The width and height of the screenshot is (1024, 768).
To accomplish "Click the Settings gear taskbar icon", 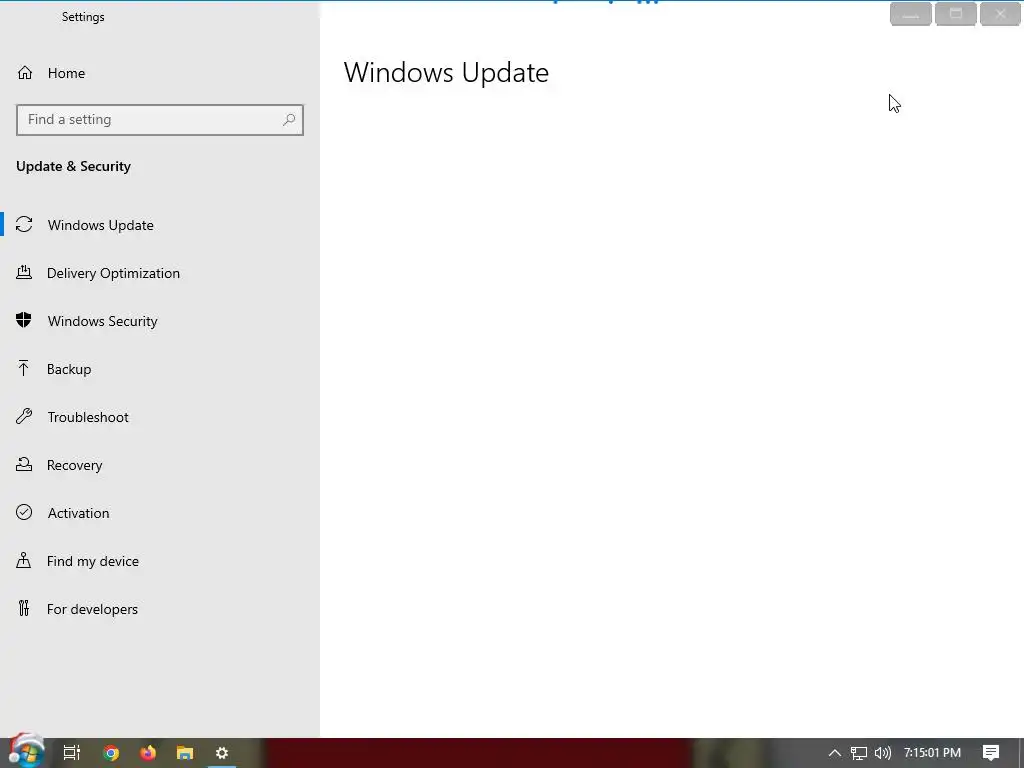I will [x=222, y=753].
